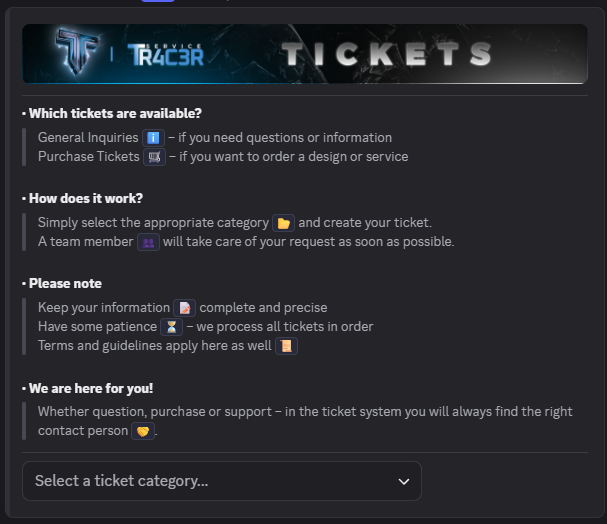The image size is (607, 524).
Task: Click the TR4C3R Service logo in the banner
Action: coord(166,54)
